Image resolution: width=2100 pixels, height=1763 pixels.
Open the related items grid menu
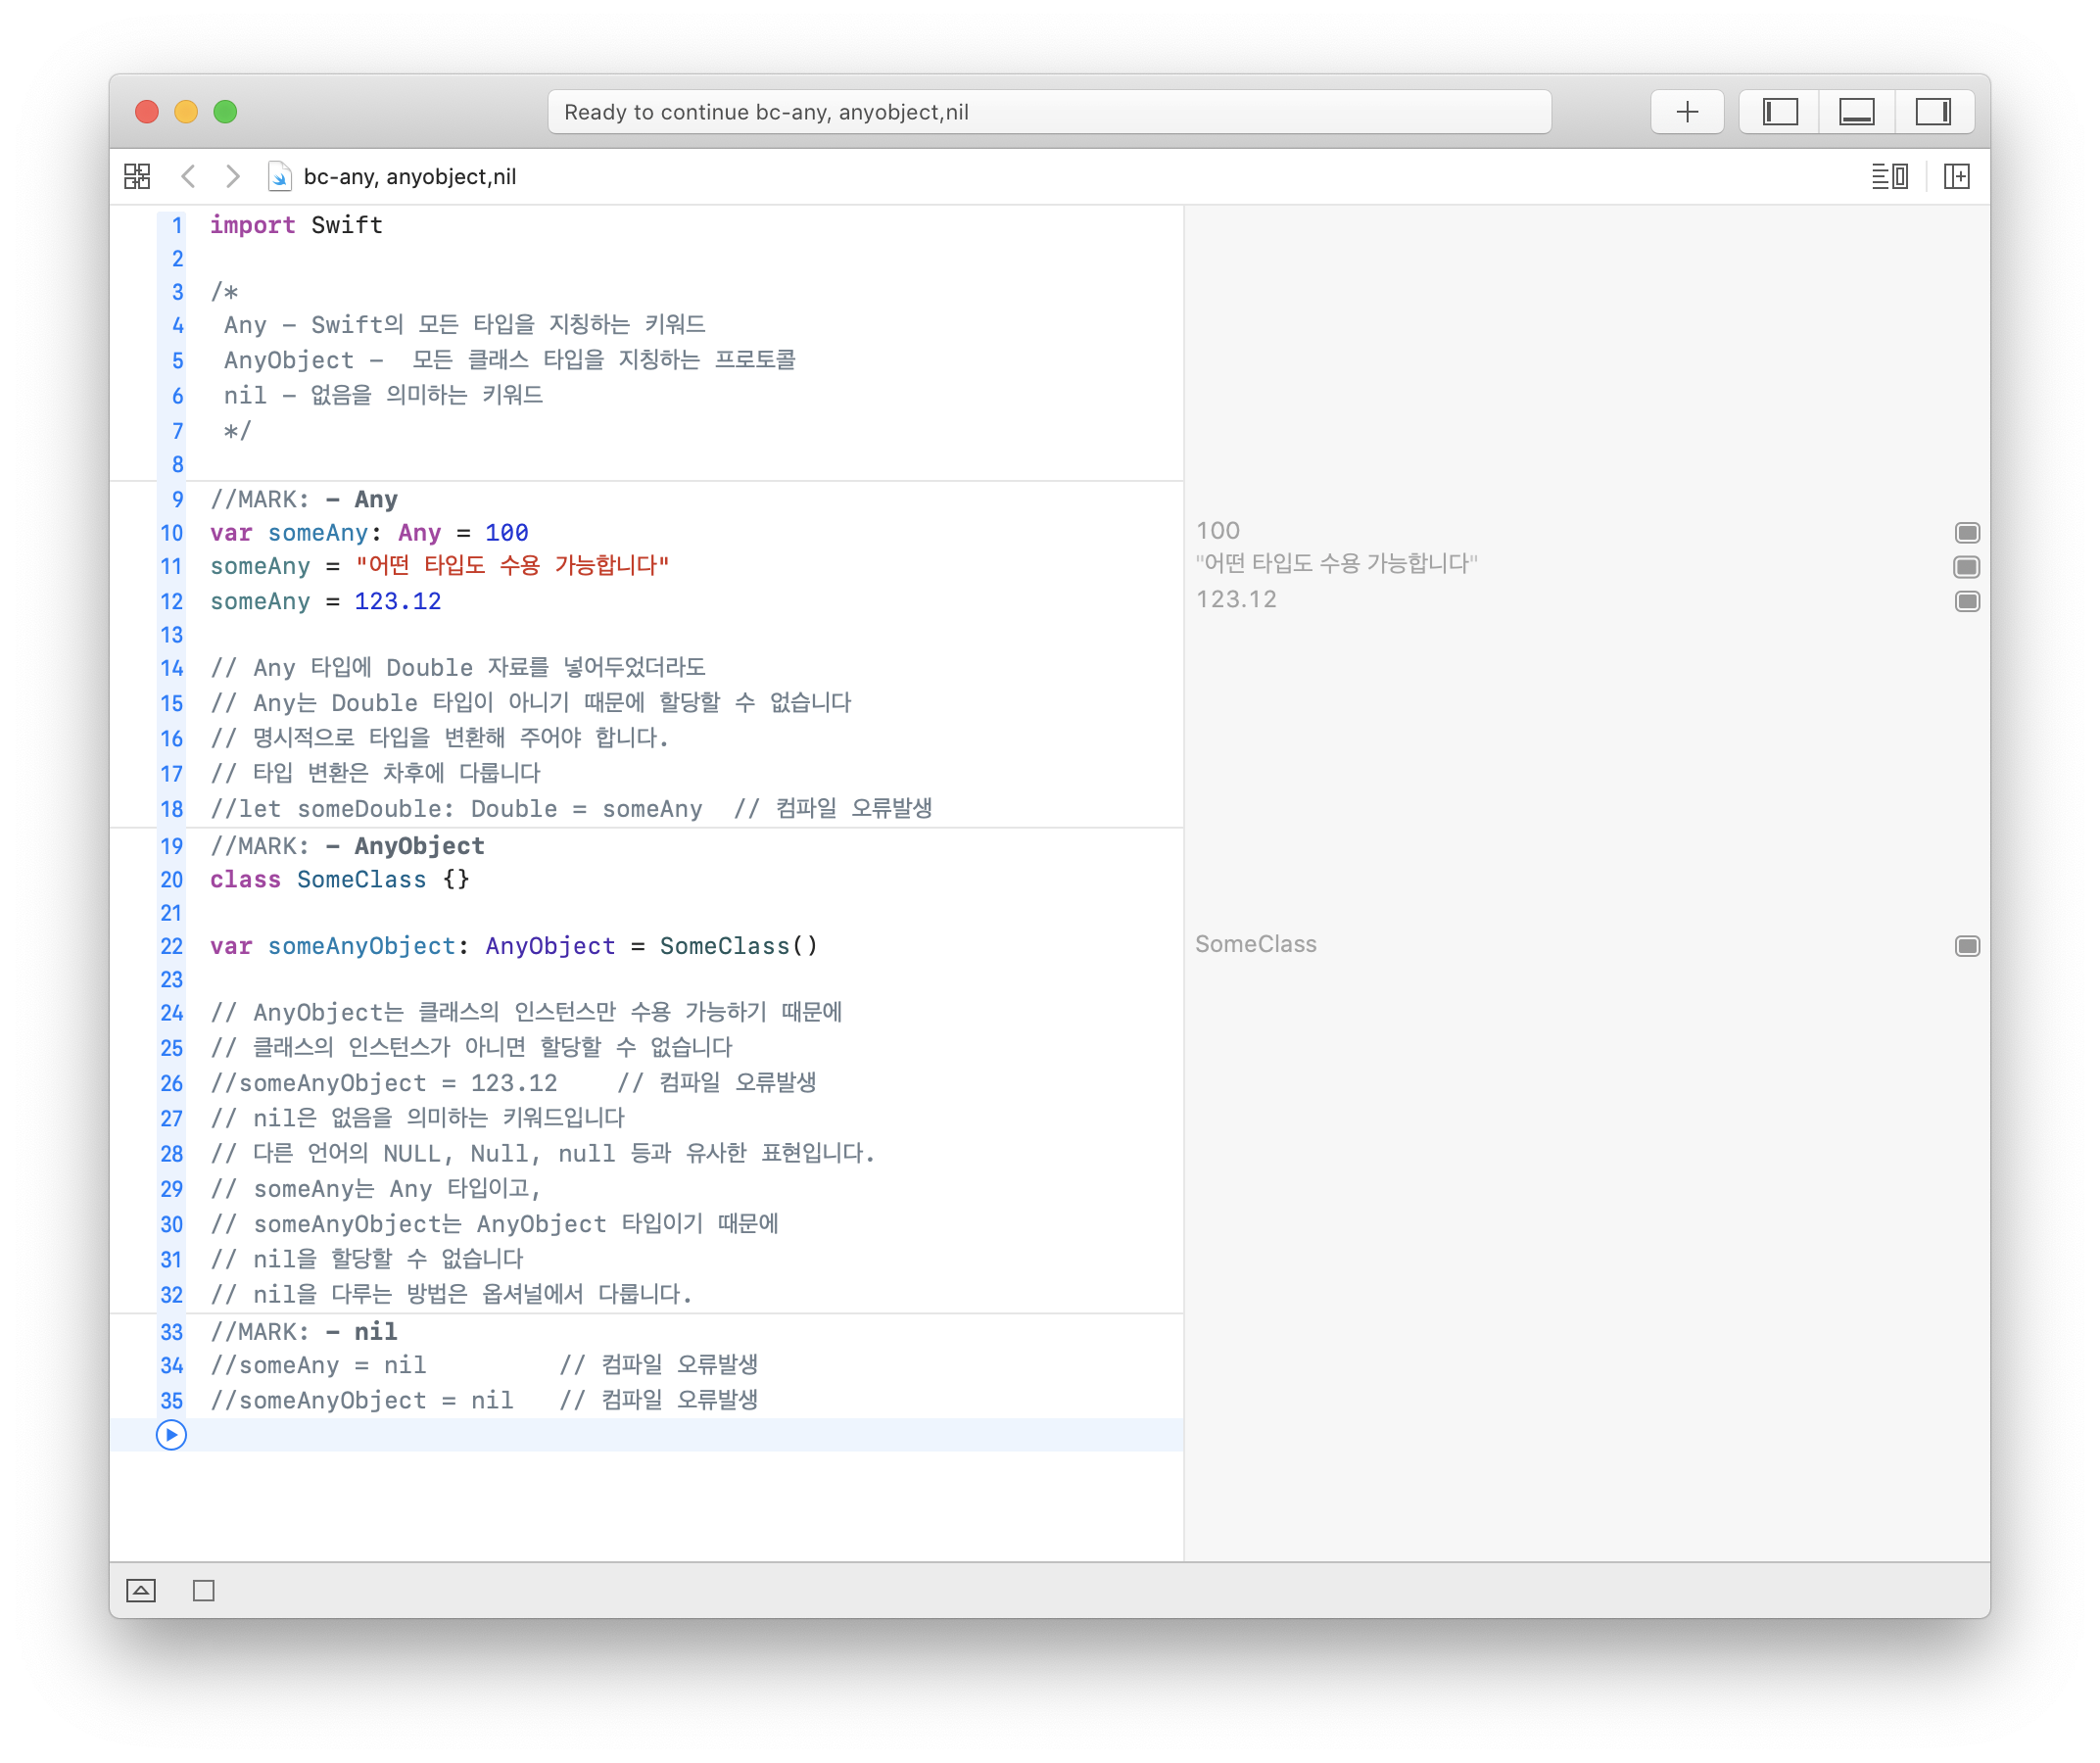(x=137, y=177)
